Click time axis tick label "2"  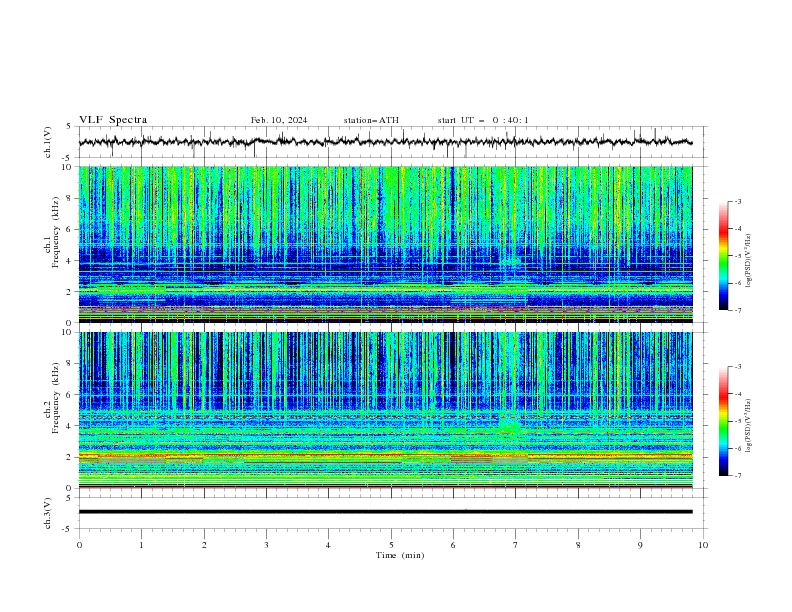pos(204,545)
